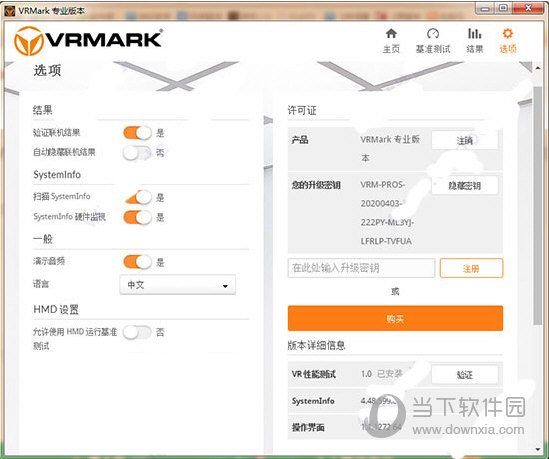
Task: Click 注销 button next to 产品
Action: (x=465, y=140)
